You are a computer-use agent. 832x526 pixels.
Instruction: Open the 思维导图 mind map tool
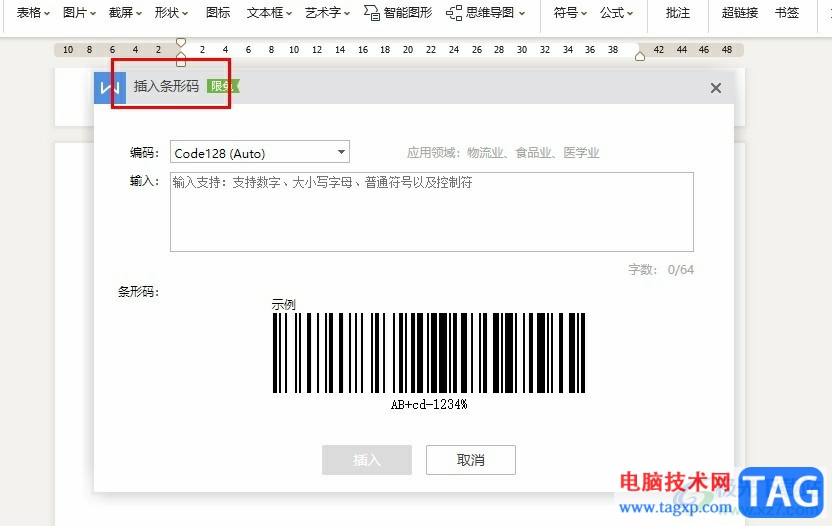click(485, 13)
